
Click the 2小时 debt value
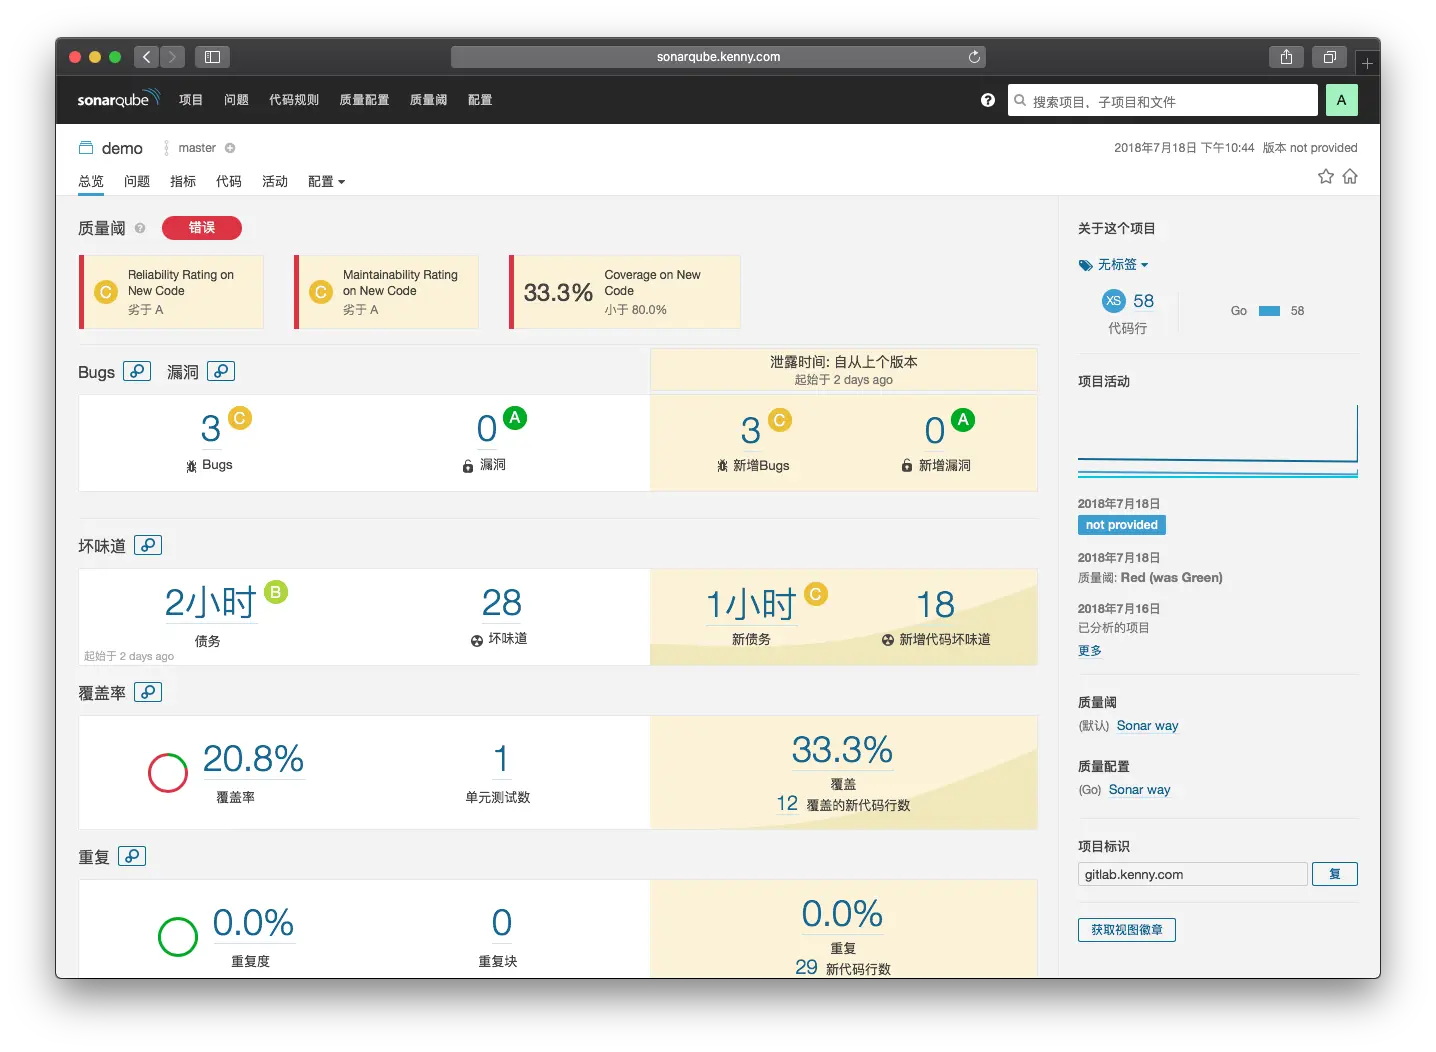pos(211,603)
